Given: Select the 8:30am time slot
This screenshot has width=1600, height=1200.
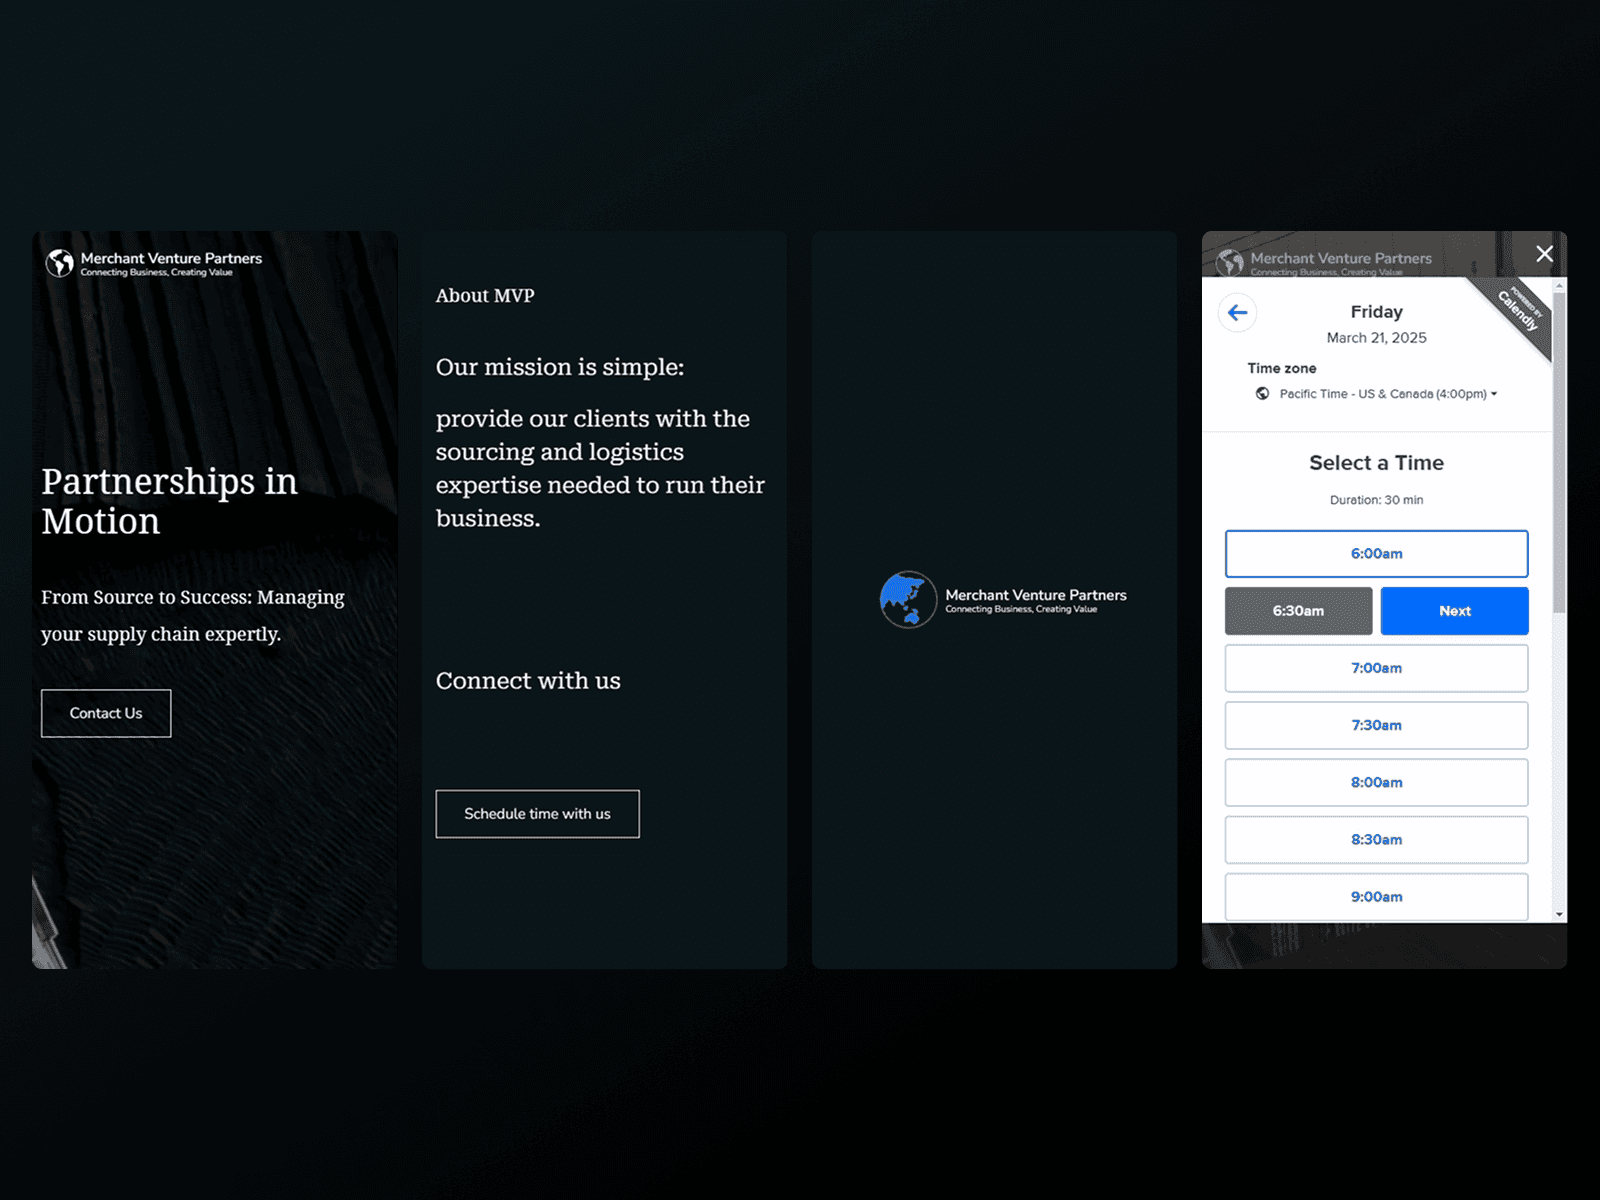Looking at the screenshot, I should [x=1376, y=840].
